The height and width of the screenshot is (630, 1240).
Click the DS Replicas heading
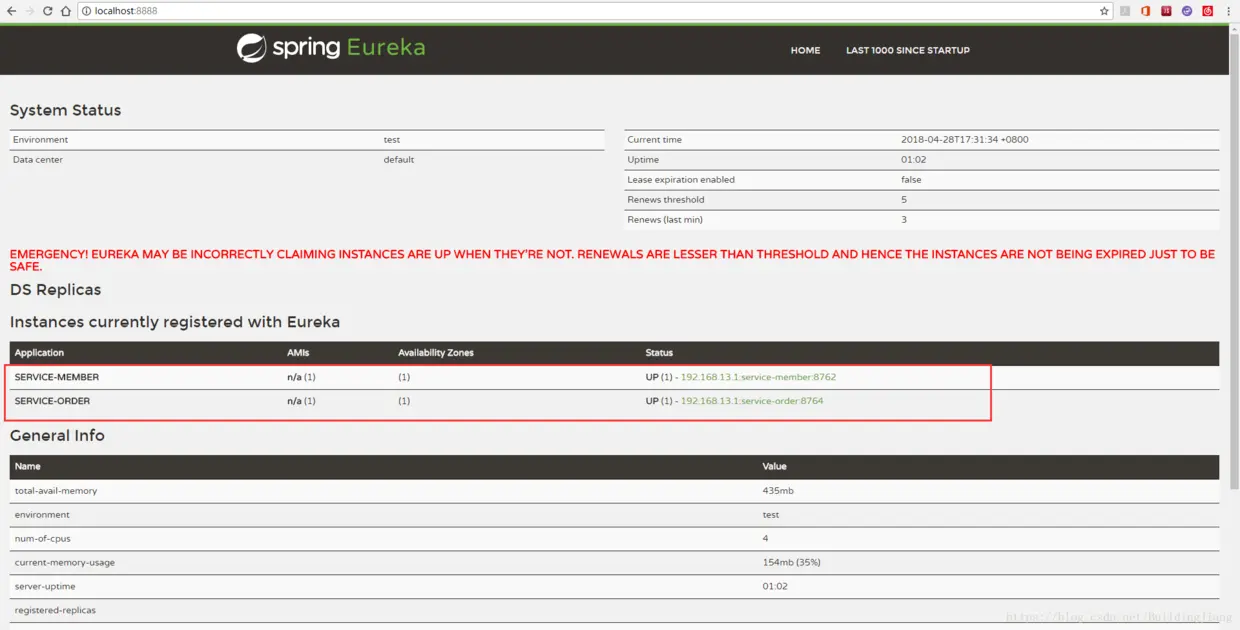point(56,290)
